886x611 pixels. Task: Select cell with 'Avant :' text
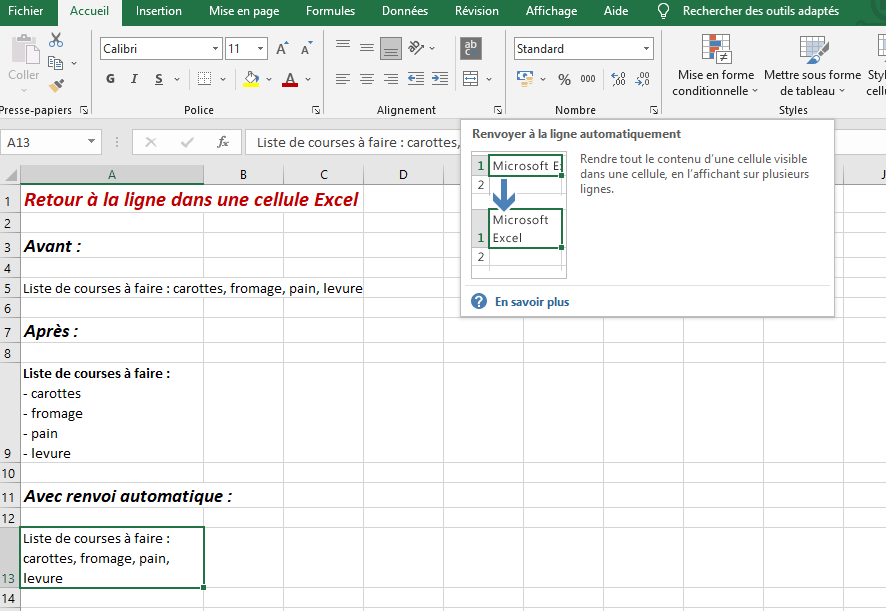pos(112,246)
